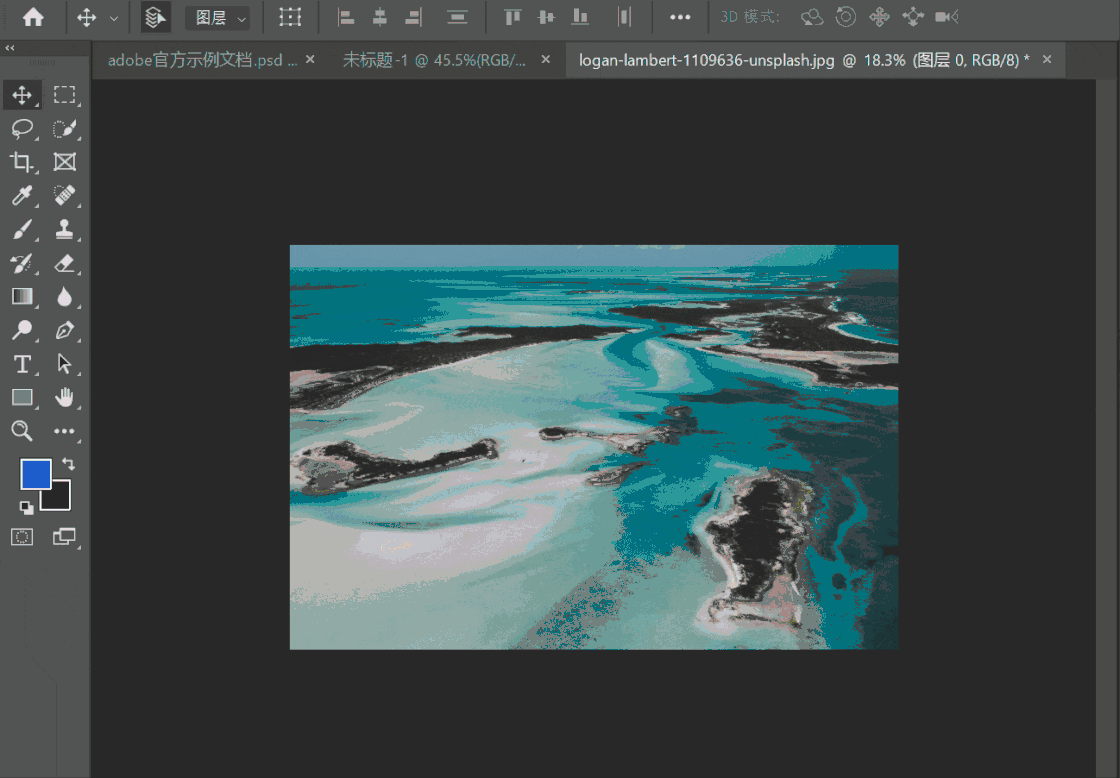The height and width of the screenshot is (778, 1120).
Task: Select the Dodge tool
Action: (22, 330)
